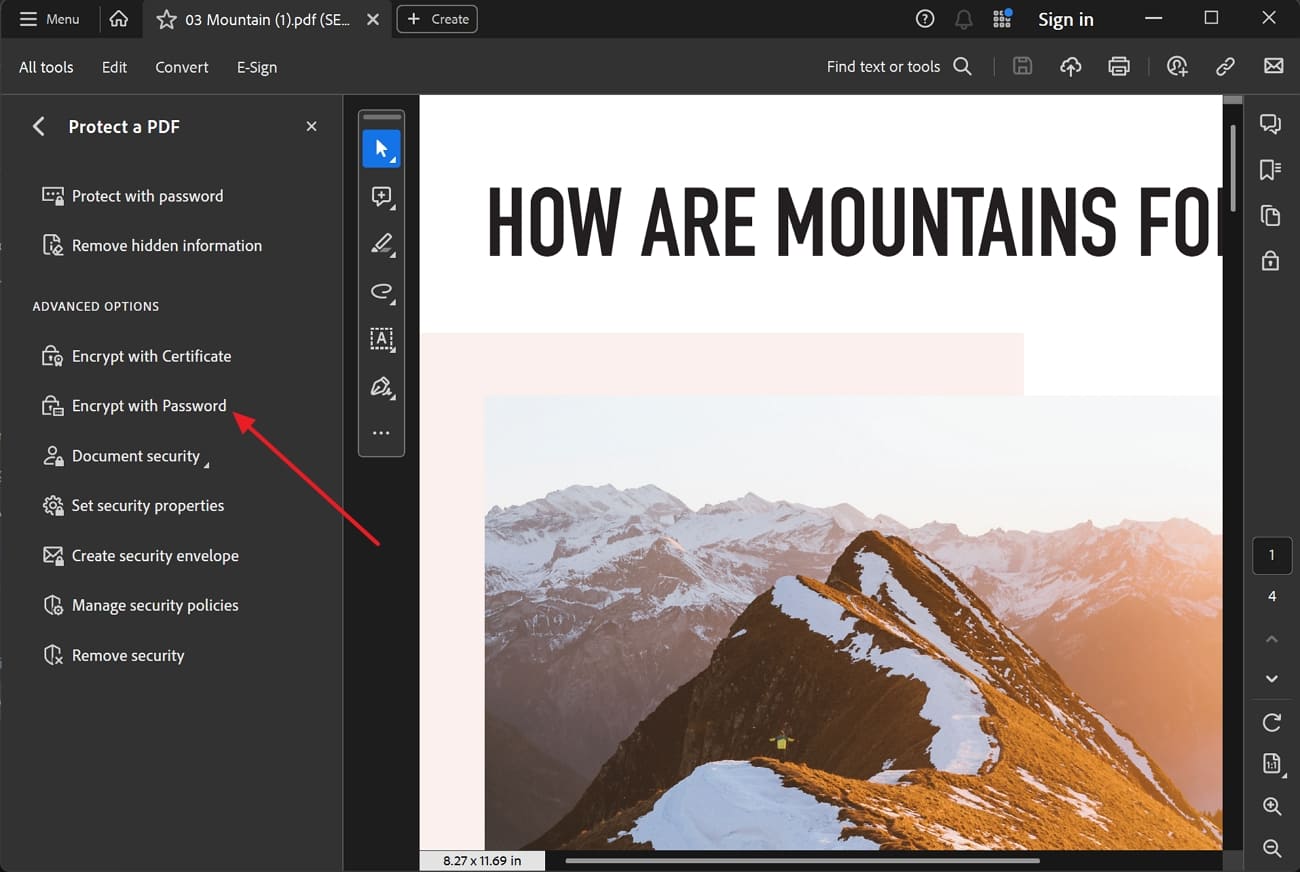The width and height of the screenshot is (1300, 872).
Task: Rotate the page view clockwise
Action: [1272, 722]
